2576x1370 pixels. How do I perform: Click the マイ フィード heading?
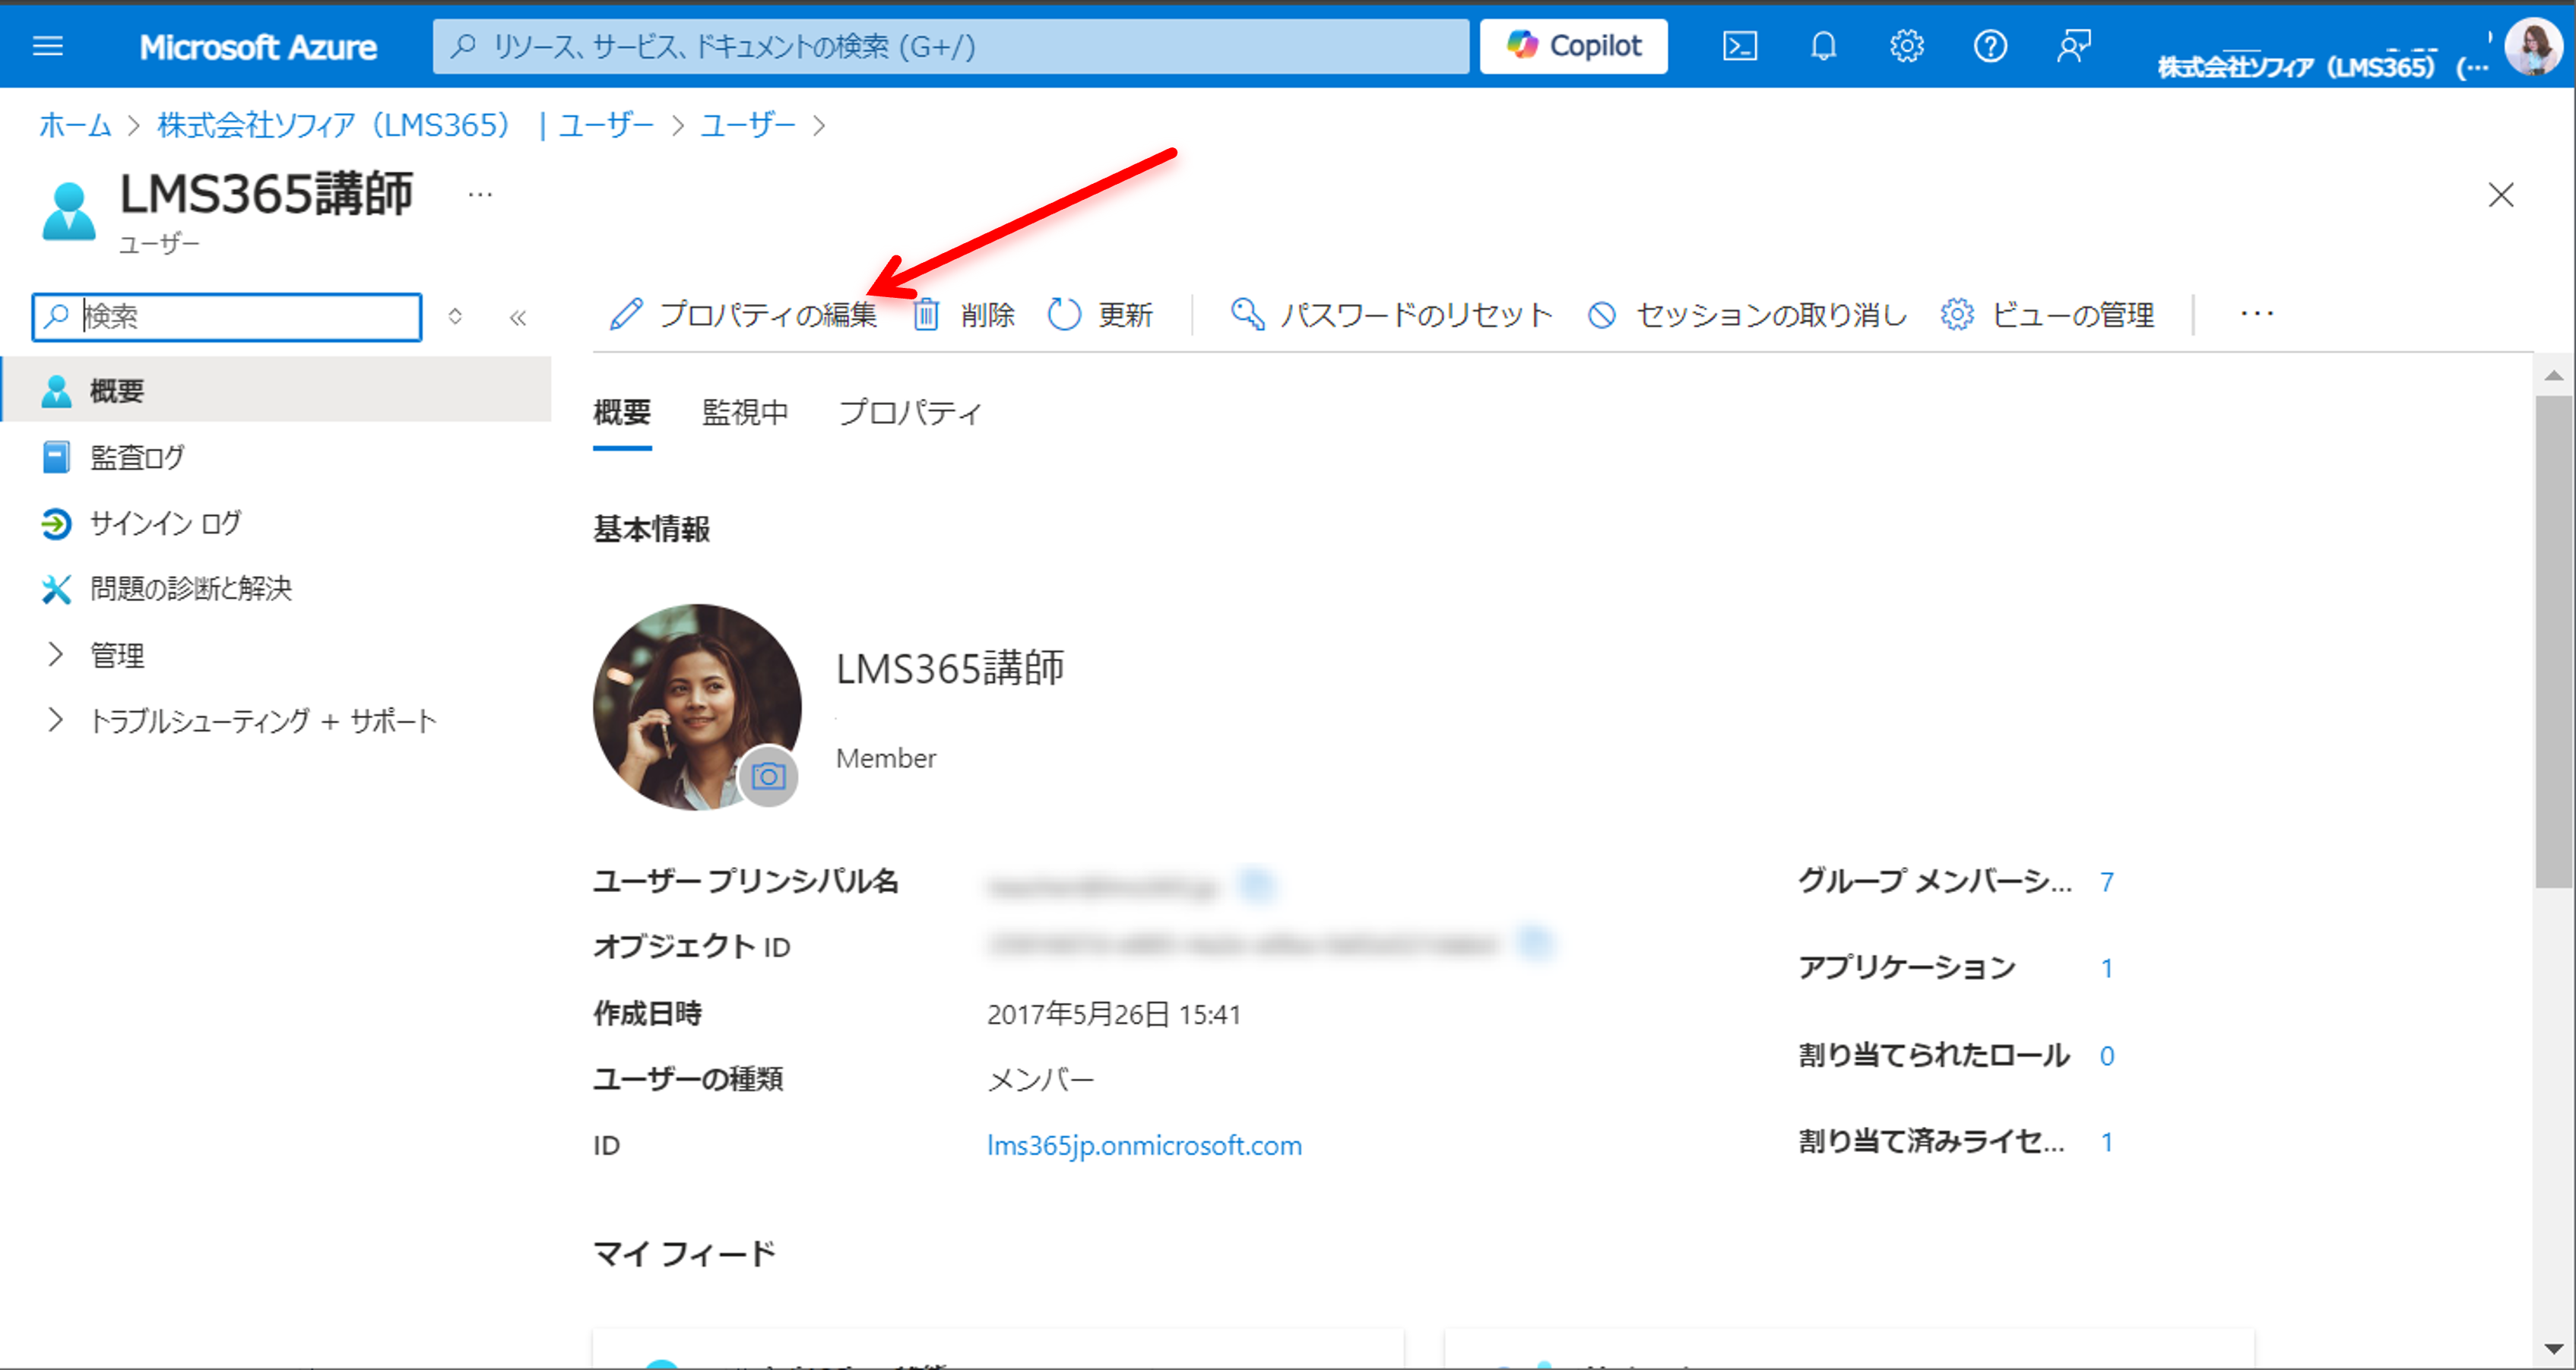coord(685,1253)
